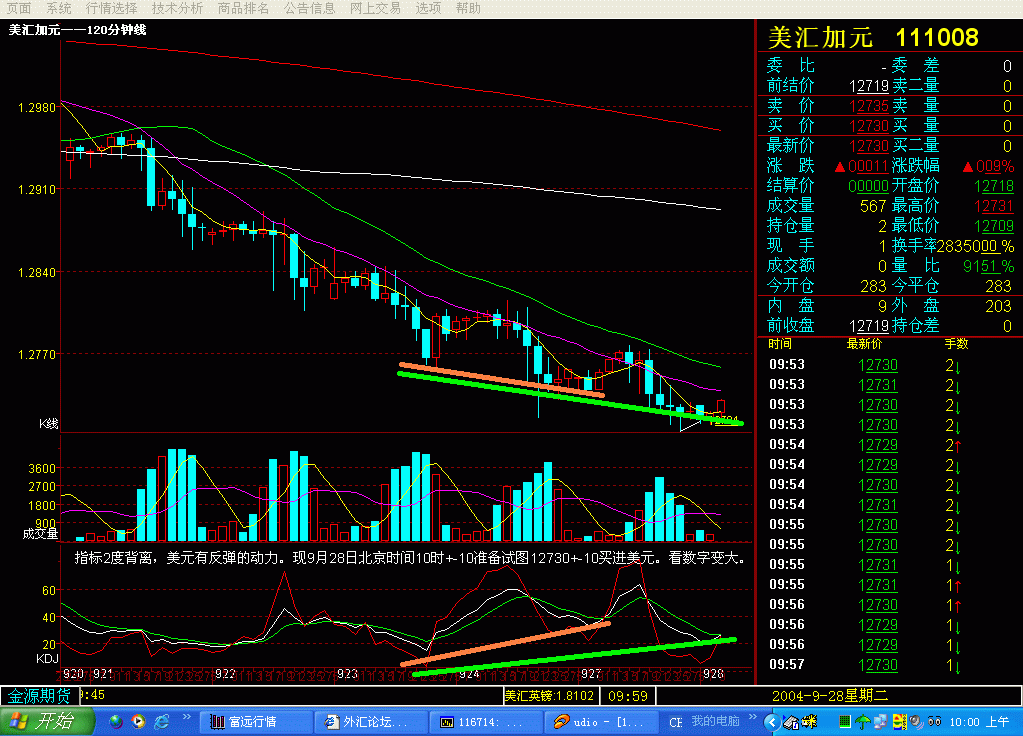The width and height of the screenshot is (1023, 736).
Task: Open 我的电脑 toolbar on taskbar
Action: (x=715, y=721)
